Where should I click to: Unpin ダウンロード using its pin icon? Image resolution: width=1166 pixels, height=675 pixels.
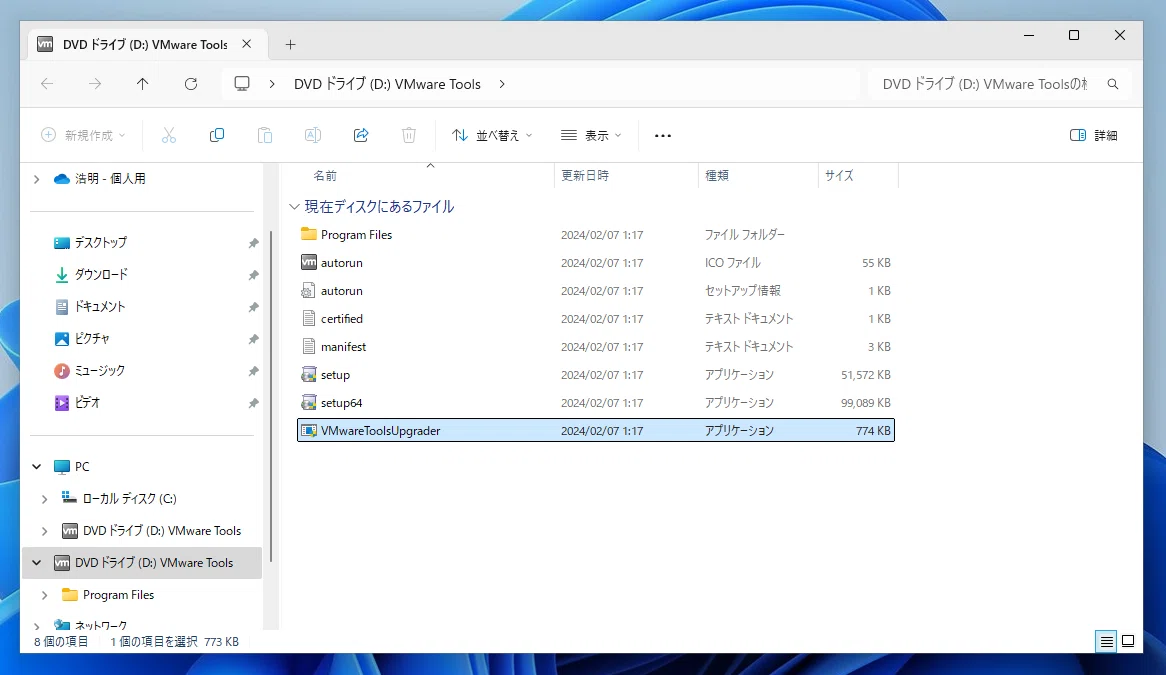click(253, 275)
